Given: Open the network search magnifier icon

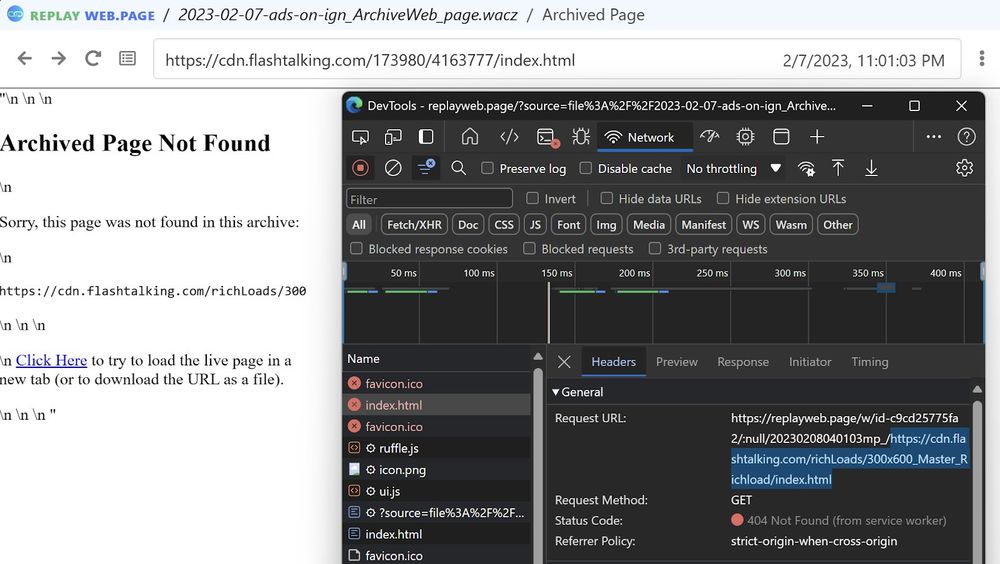Looking at the screenshot, I should pos(458,168).
